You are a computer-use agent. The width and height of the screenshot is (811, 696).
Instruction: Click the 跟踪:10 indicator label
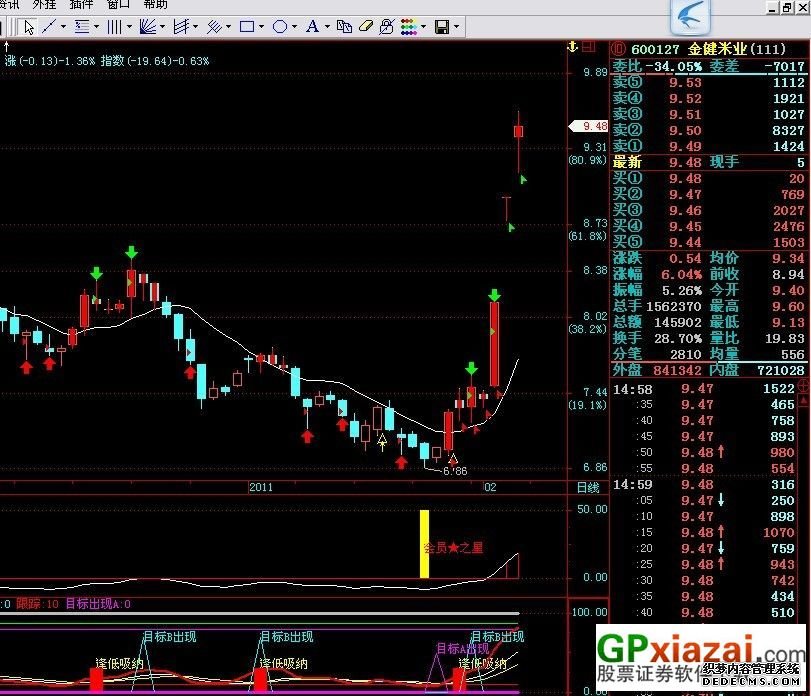click(37, 603)
